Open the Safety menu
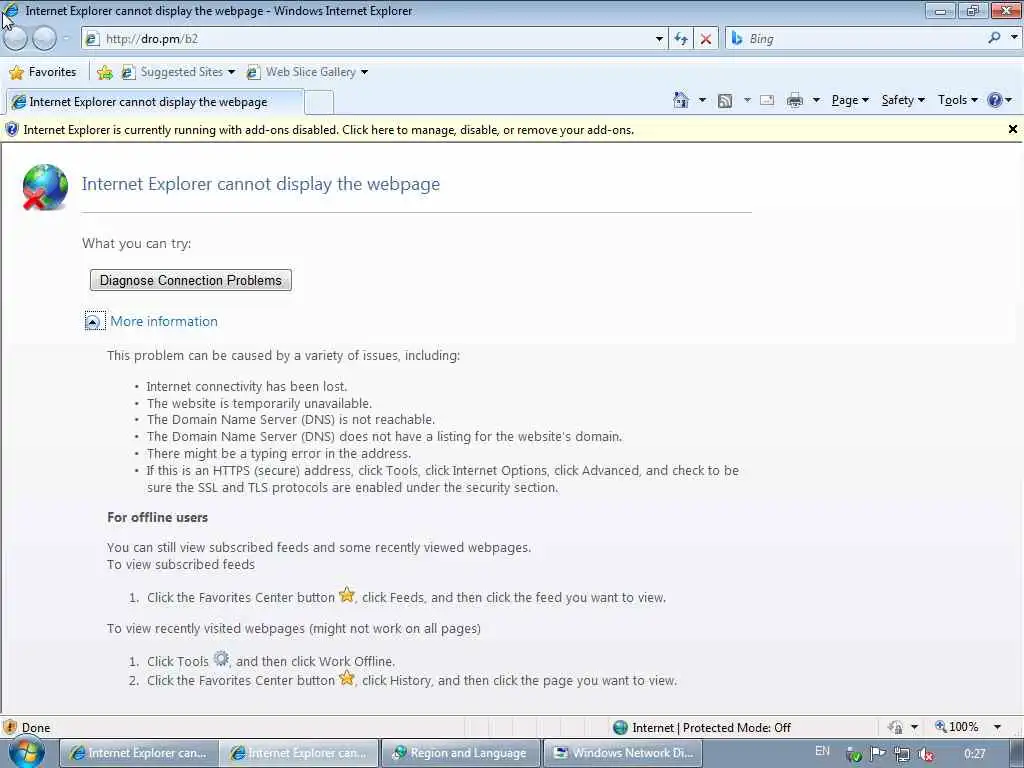The width and height of the screenshot is (1024, 768). pos(903,100)
